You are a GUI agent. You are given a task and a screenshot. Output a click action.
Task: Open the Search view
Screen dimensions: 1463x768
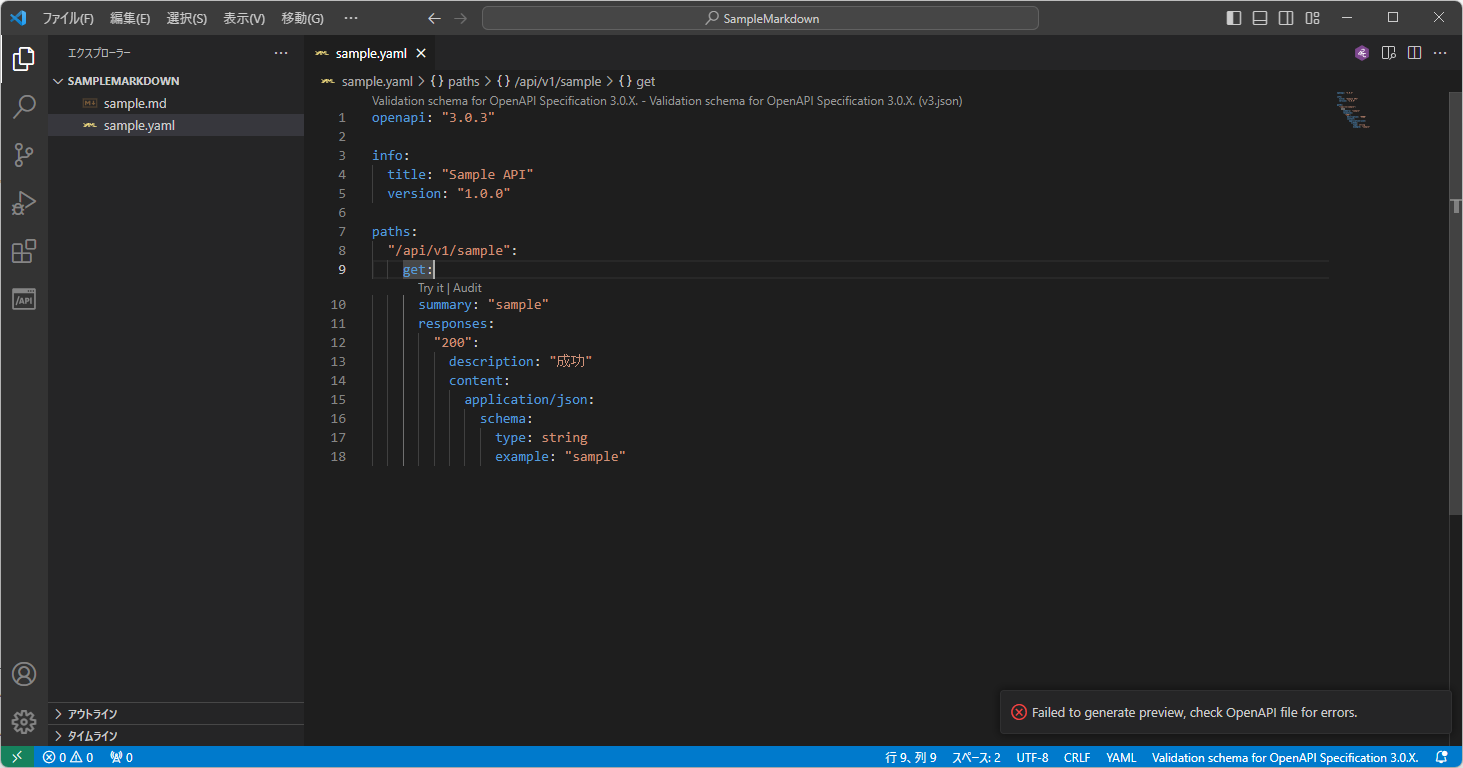pyautogui.click(x=24, y=107)
